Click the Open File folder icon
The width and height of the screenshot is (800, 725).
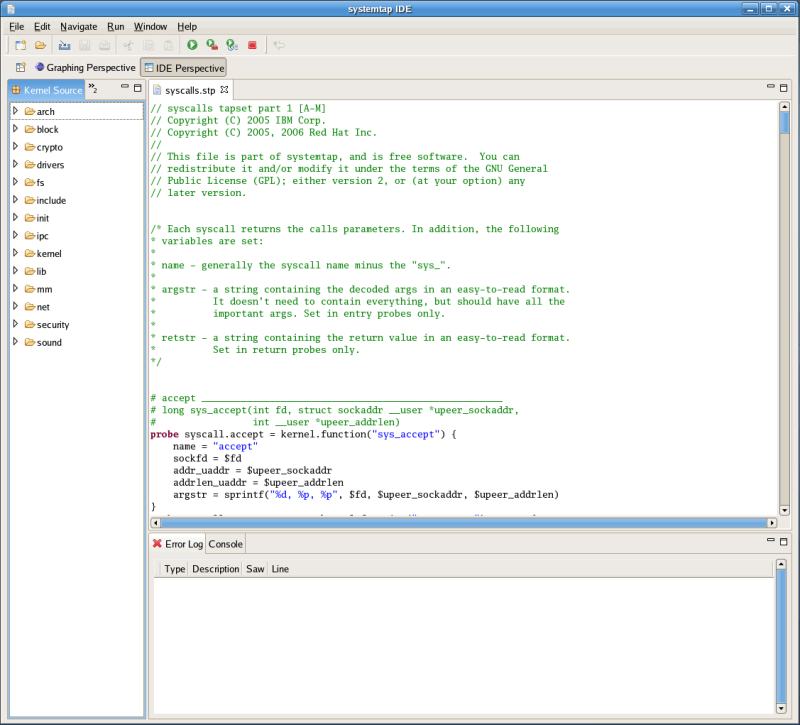pos(41,45)
